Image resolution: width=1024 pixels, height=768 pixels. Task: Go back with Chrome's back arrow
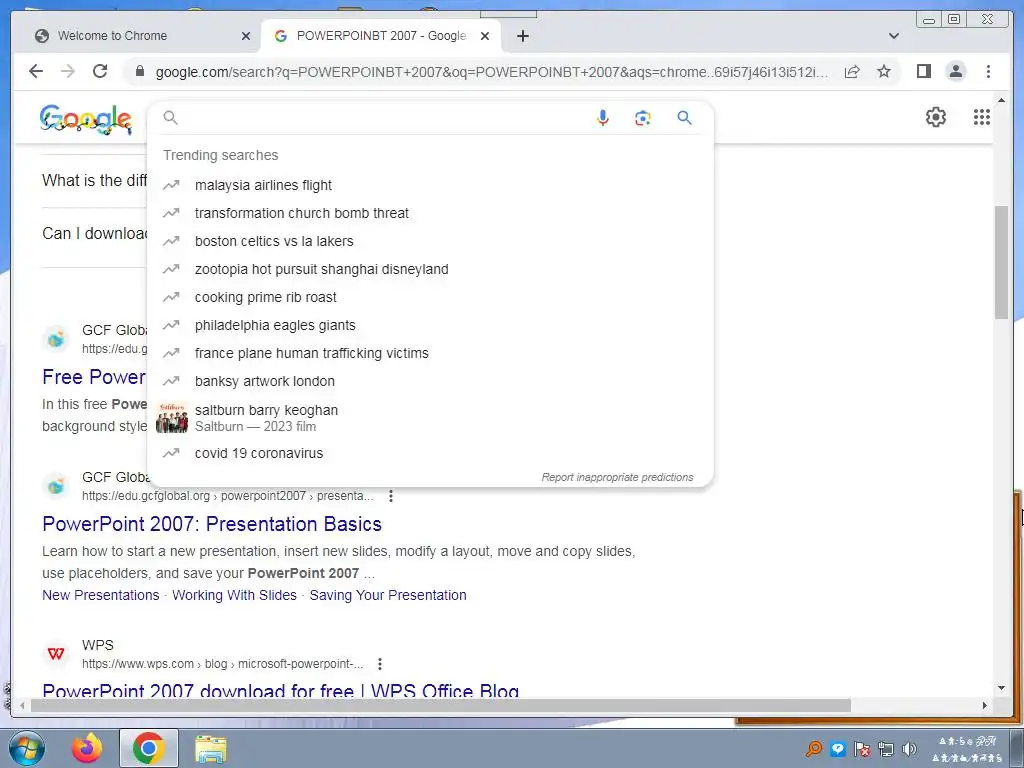pyautogui.click(x=36, y=71)
